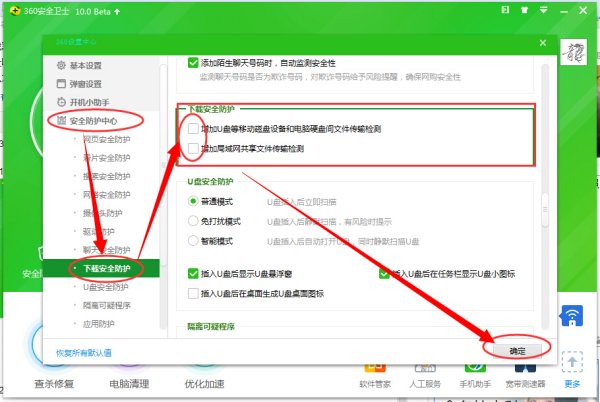Click the U盘安全防护 section heading in content
Viewport: 600px width, 402px height.
210,181
